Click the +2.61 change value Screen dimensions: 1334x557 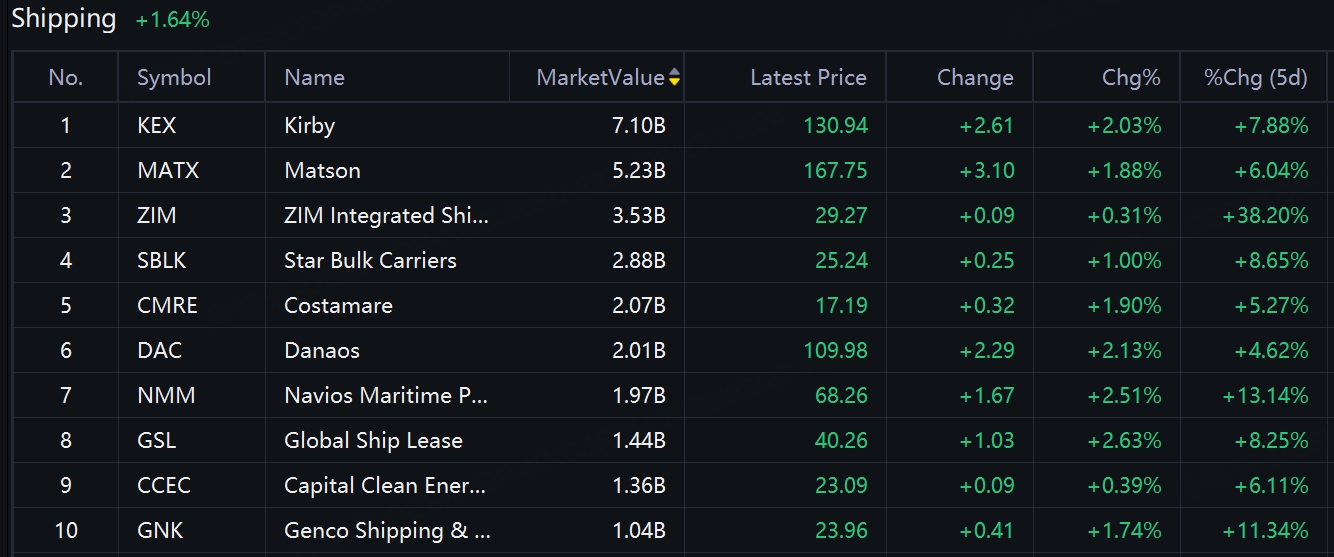point(987,125)
